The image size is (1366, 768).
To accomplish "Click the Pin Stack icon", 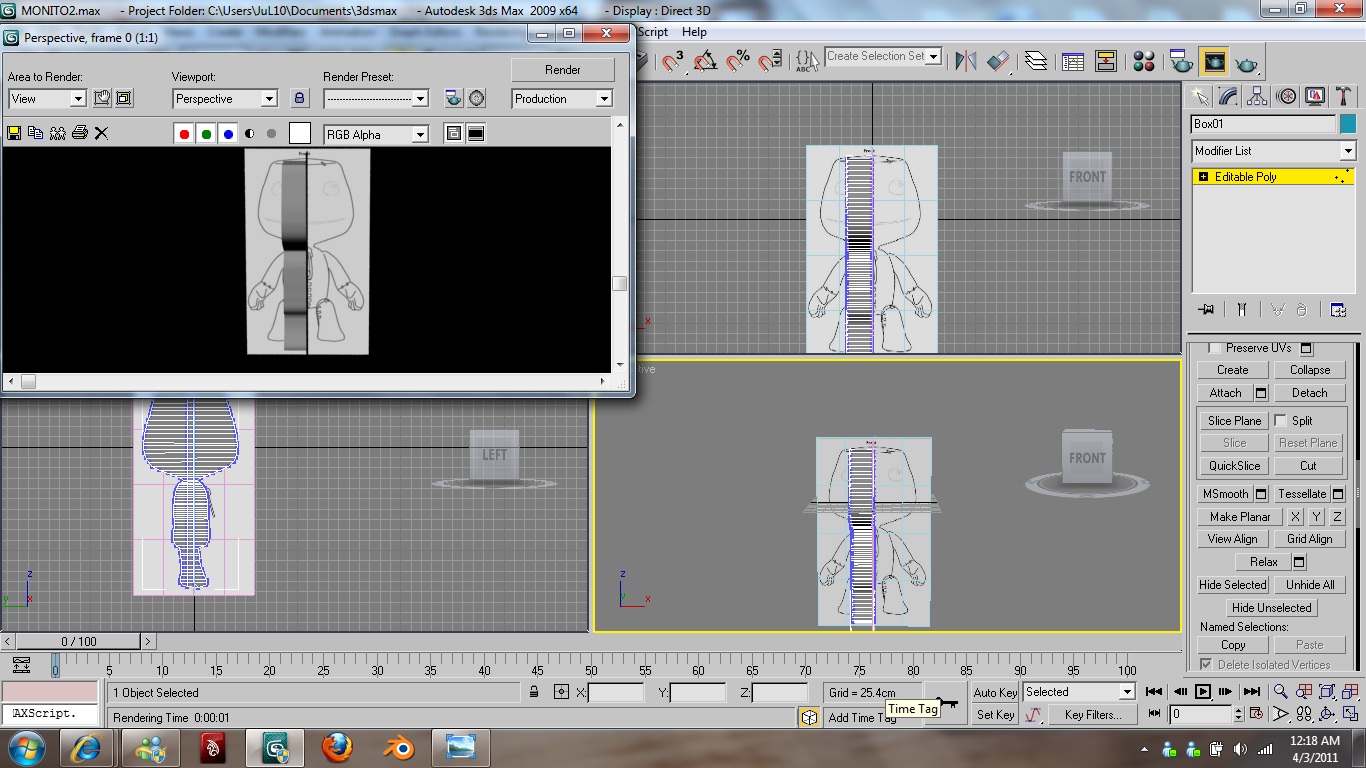I will click(1207, 310).
